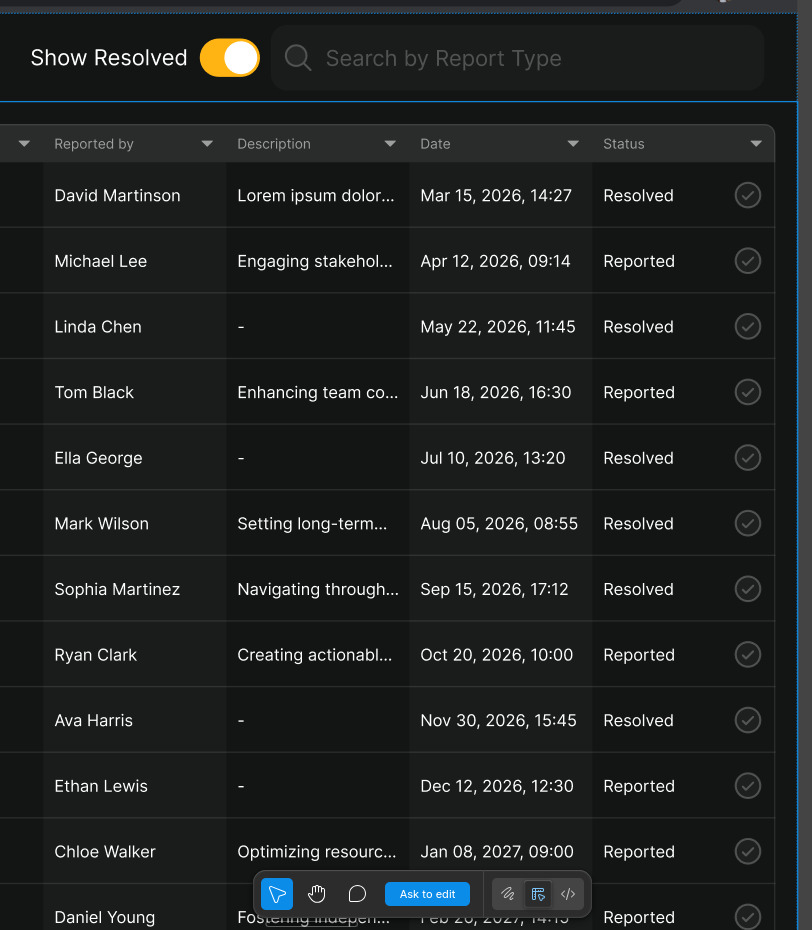Switch to Design mode icon in toolbar
The height and width of the screenshot is (930, 812).
[x=538, y=894]
